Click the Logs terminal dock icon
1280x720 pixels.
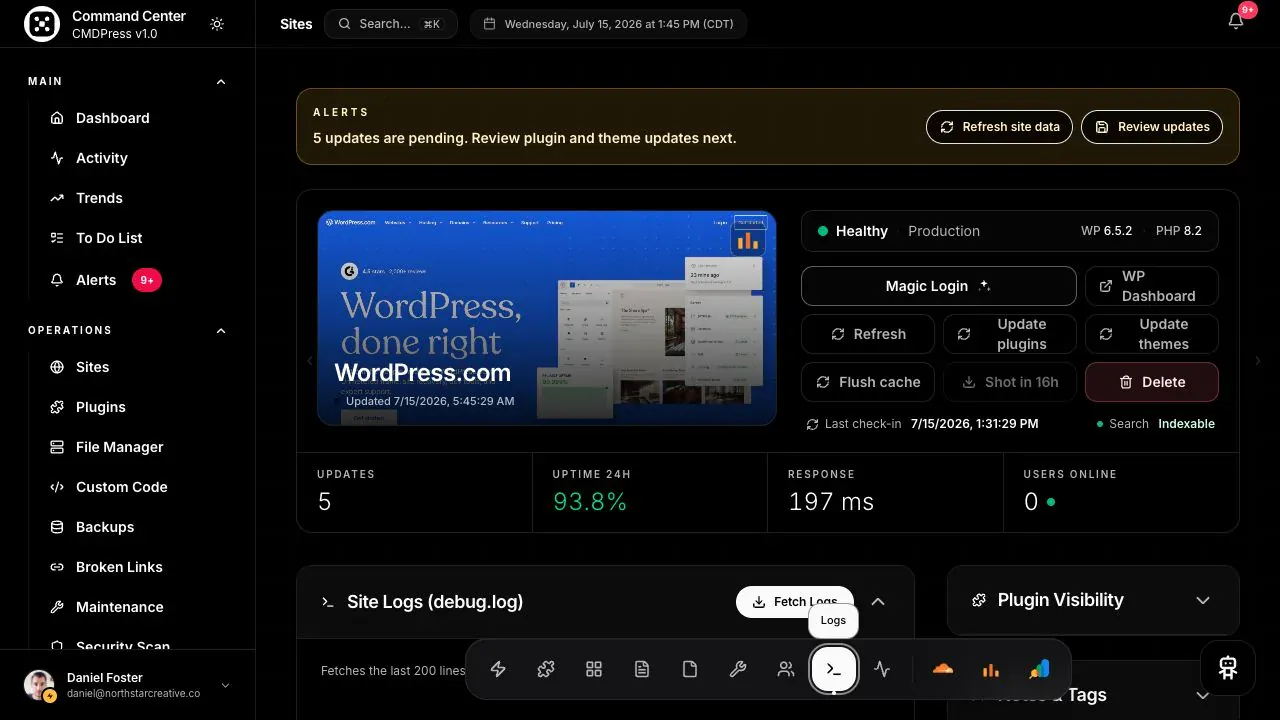click(834, 670)
